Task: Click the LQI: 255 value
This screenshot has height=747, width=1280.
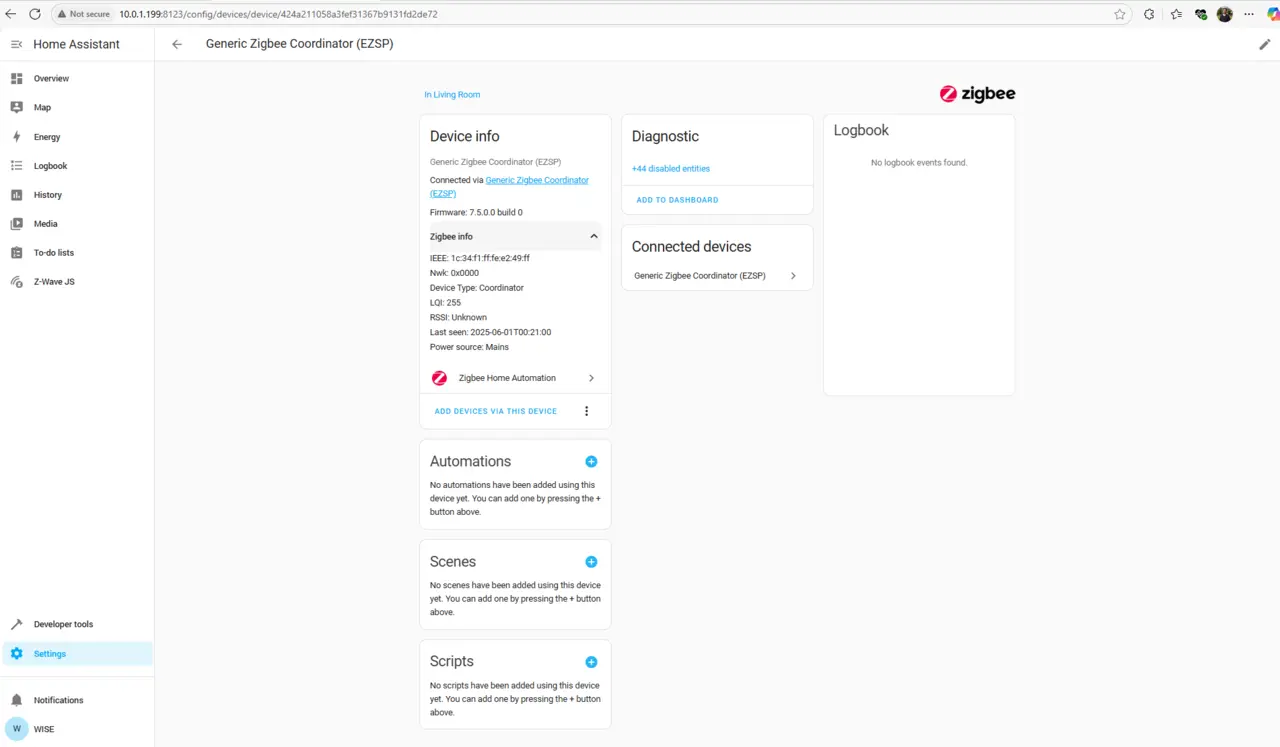Action: [x=445, y=303]
